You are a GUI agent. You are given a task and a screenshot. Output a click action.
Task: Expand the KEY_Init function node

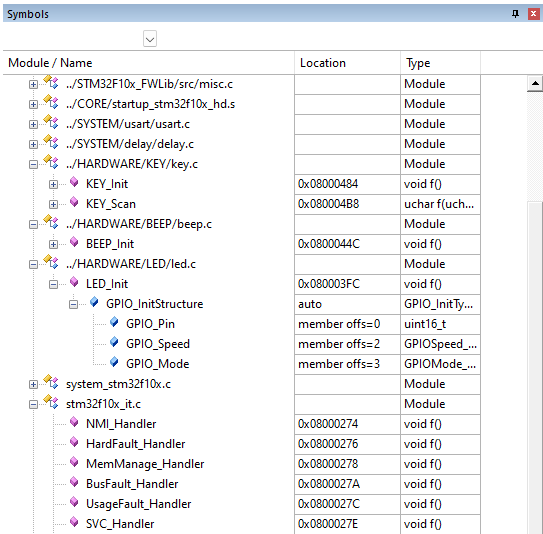coord(53,185)
